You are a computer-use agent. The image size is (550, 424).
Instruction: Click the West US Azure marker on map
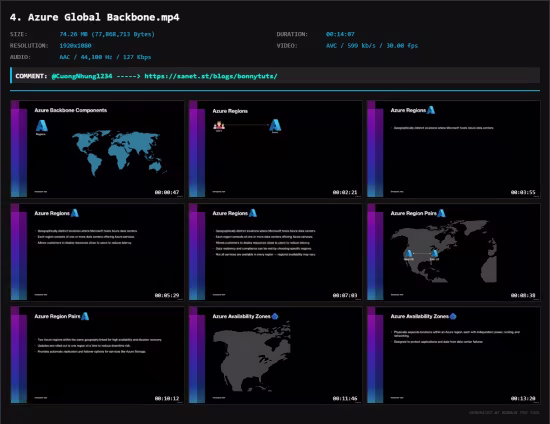coord(409,253)
